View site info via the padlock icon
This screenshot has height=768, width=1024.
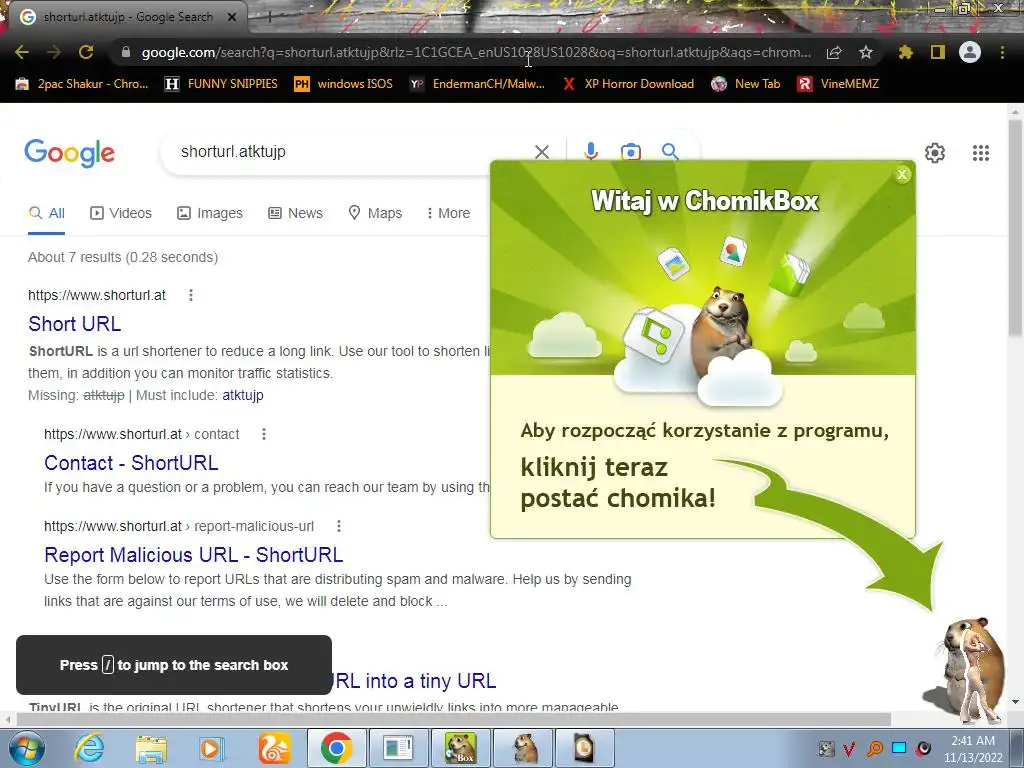pyautogui.click(x=126, y=52)
